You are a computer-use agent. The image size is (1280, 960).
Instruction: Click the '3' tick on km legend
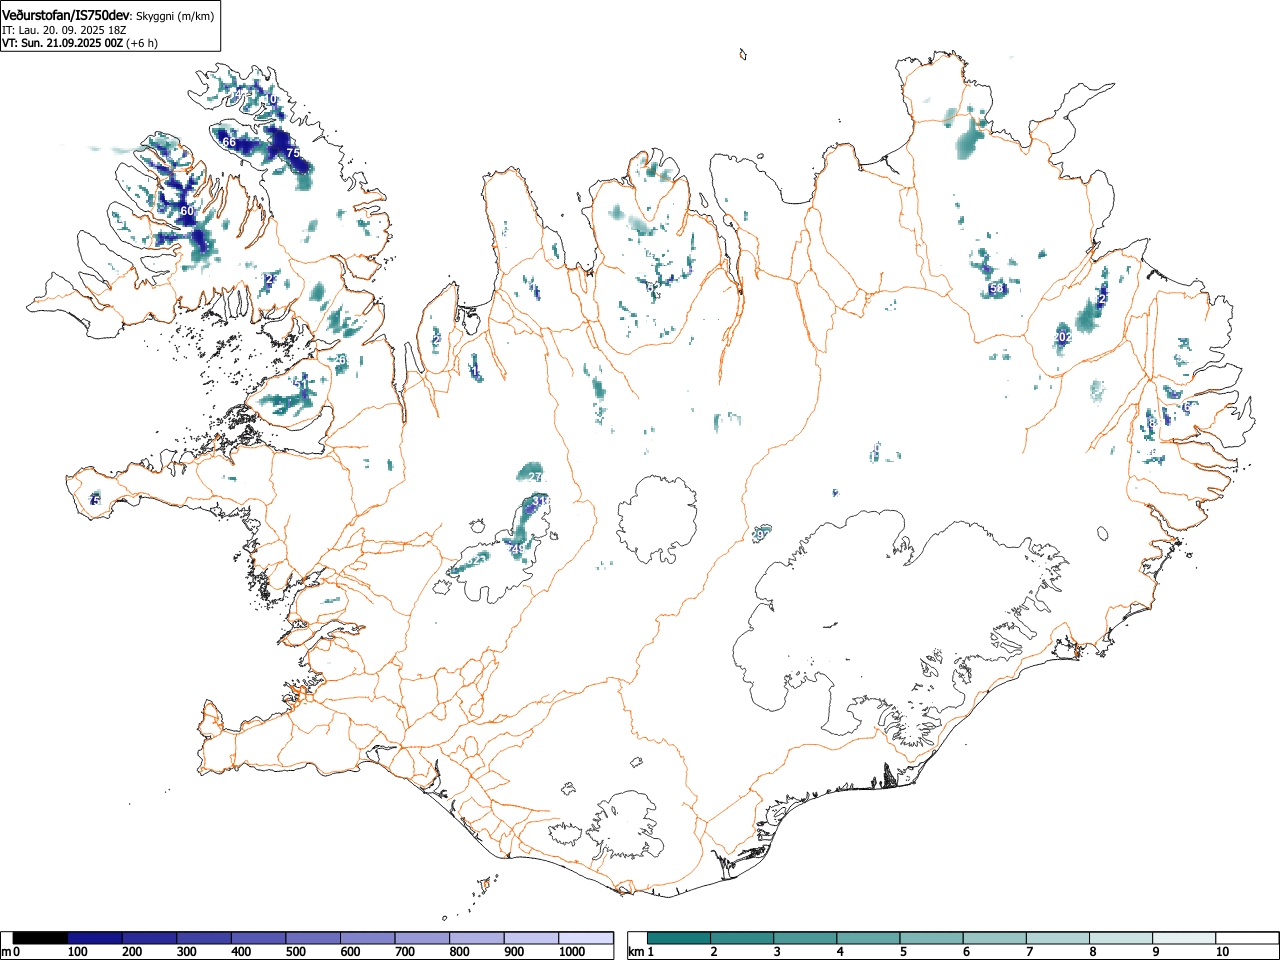tap(777, 952)
